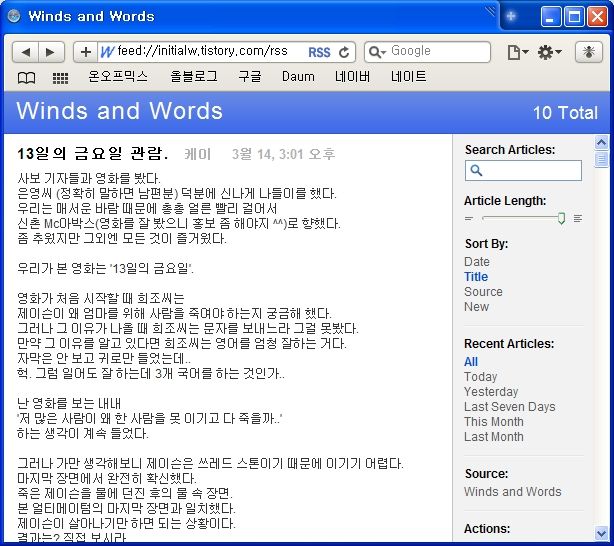Sort articles by Source

[x=483, y=291]
